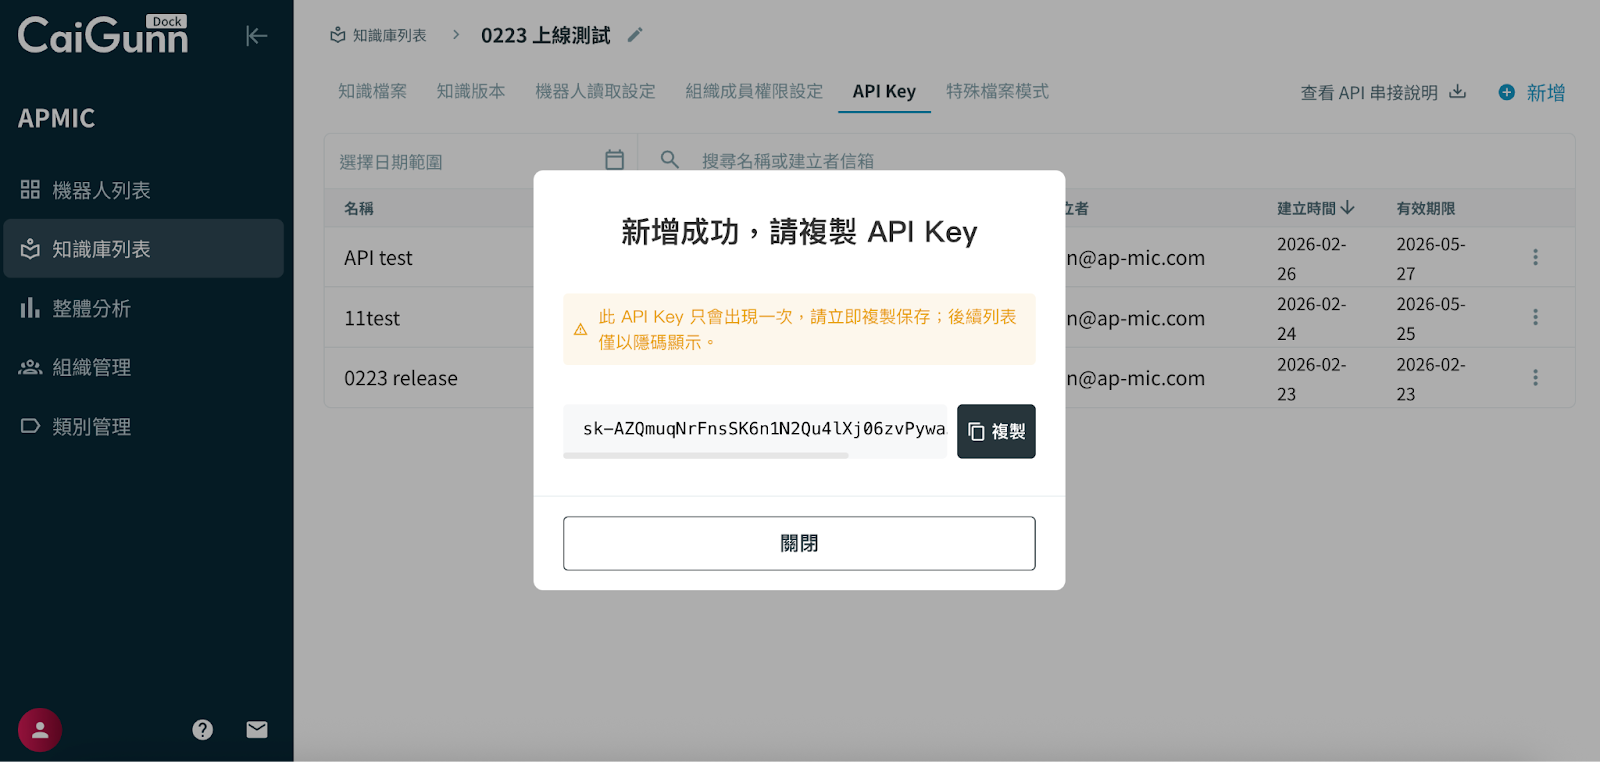Sort by 建立時間 column arrow
The image size is (1600, 762).
[x=1347, y=208]
